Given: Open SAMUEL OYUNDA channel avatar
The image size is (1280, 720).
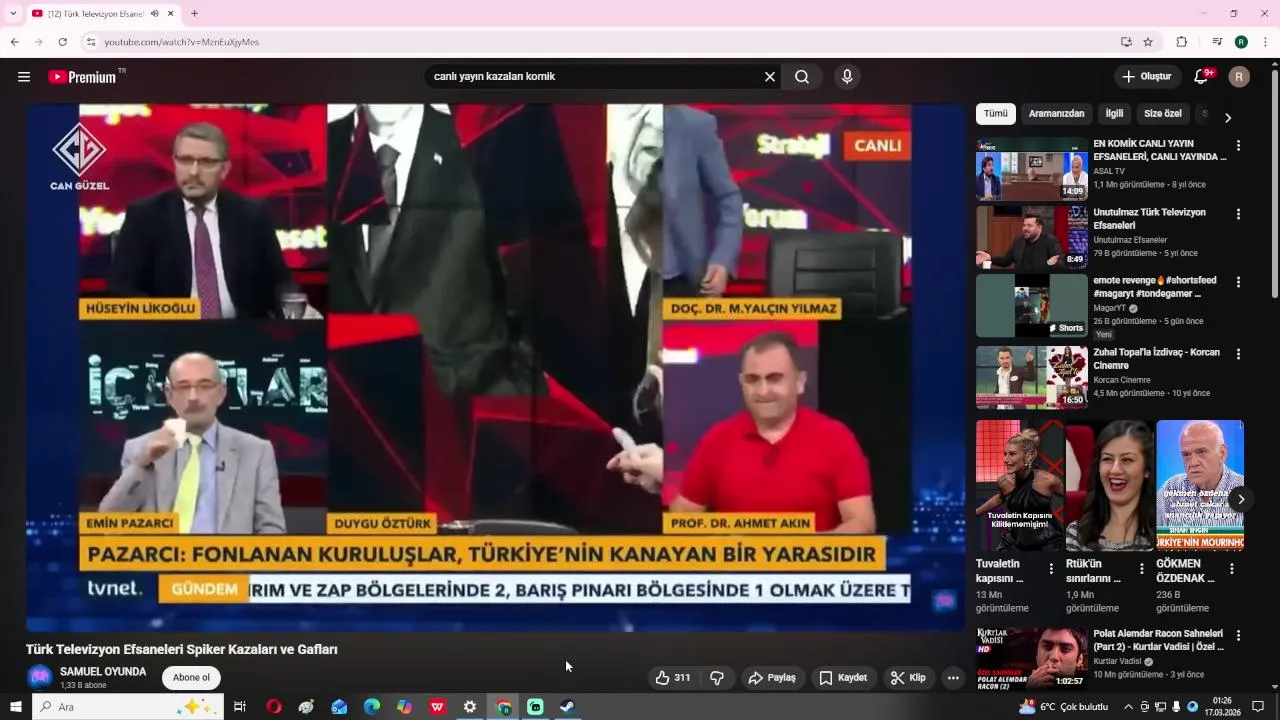Looking at the screenshot, I should click(40, 677).
